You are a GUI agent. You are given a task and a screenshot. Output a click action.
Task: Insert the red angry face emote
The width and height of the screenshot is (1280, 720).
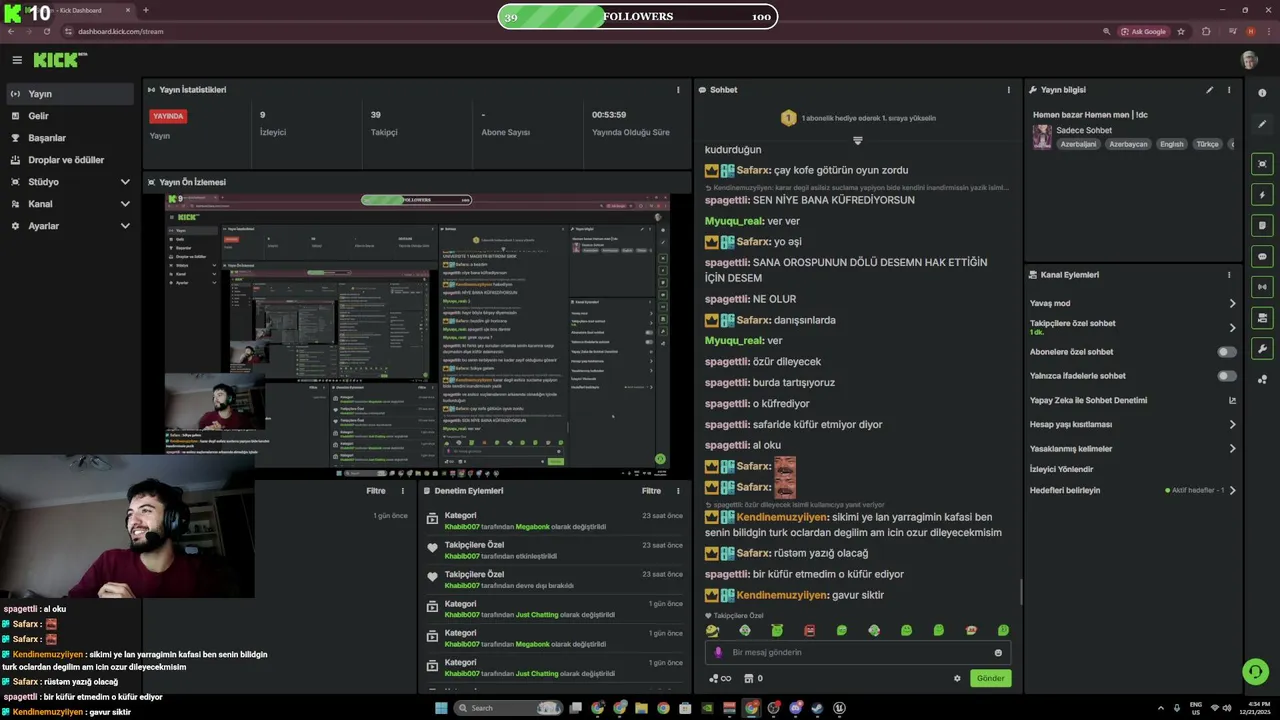809,631
